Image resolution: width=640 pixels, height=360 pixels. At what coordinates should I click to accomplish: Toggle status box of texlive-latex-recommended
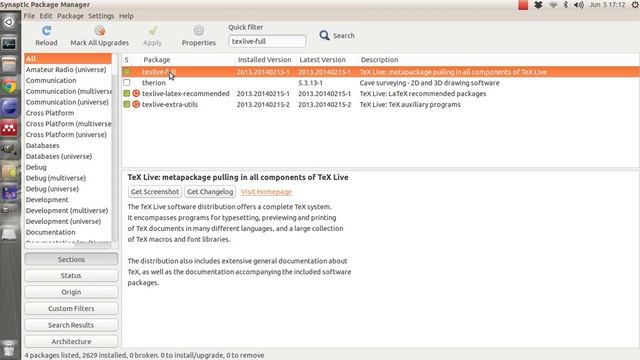pyautogui.click(x=127, y=93)
